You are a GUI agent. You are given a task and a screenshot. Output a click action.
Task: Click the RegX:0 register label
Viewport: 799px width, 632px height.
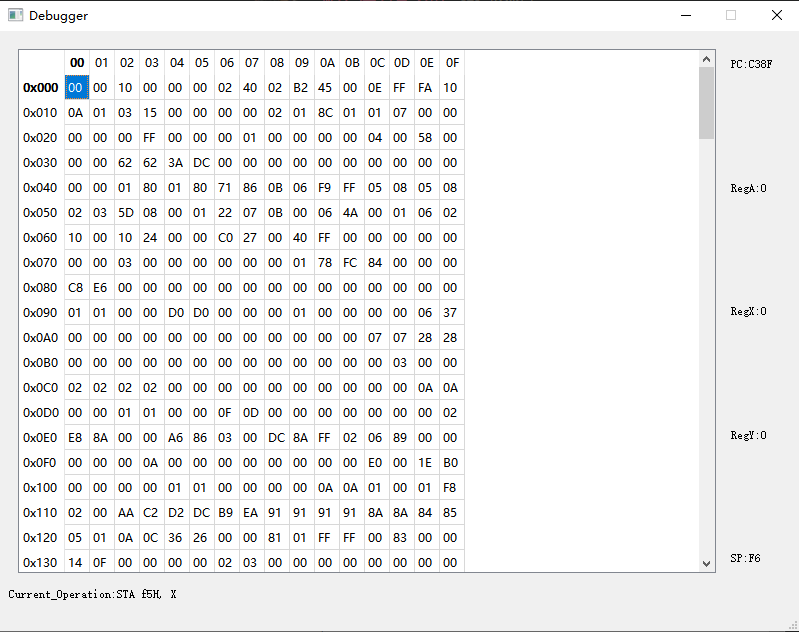point(749,311)
